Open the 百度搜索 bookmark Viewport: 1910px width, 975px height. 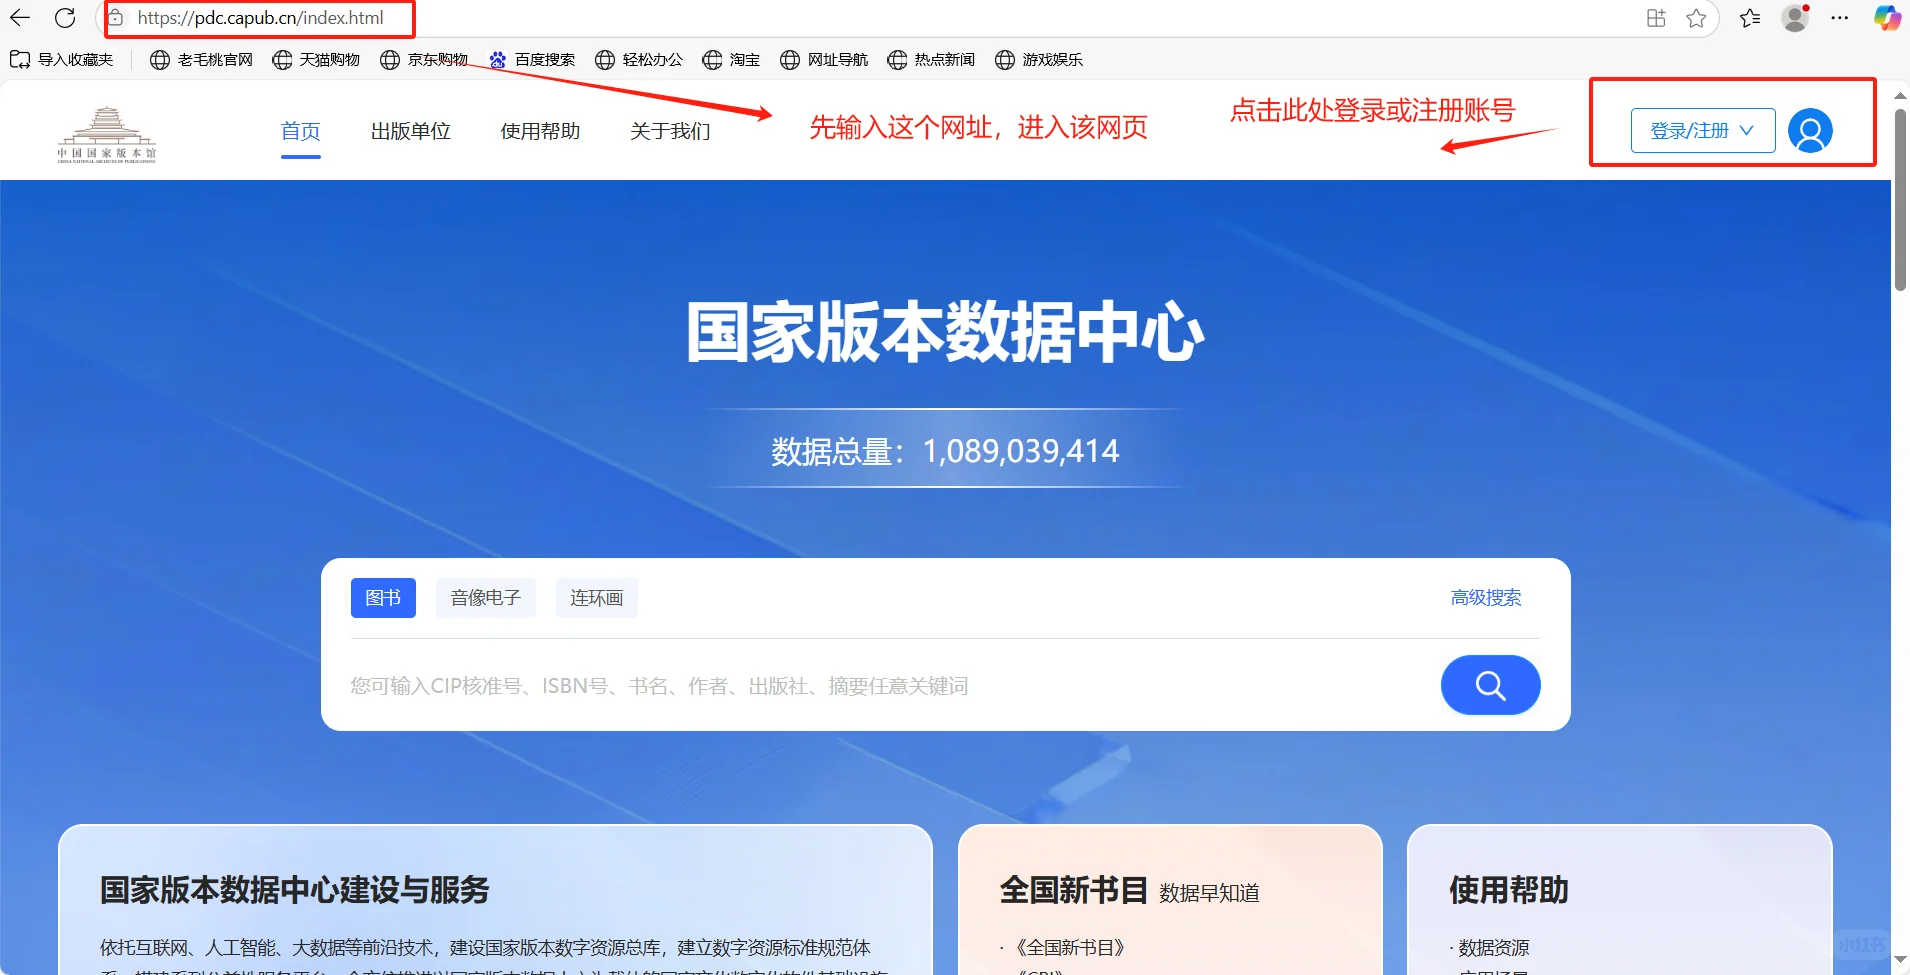(531, 60)
